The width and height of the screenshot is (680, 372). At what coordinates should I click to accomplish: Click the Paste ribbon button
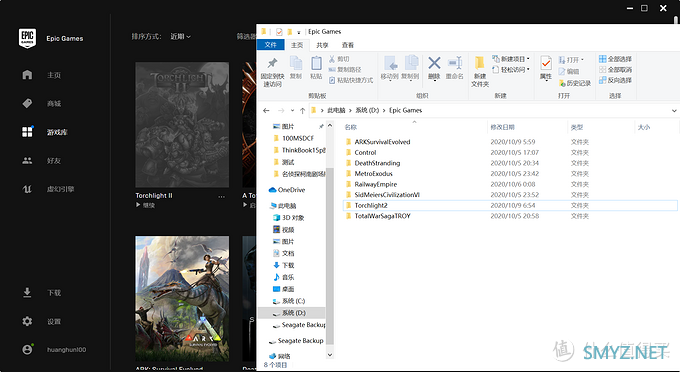pos(316,68)
